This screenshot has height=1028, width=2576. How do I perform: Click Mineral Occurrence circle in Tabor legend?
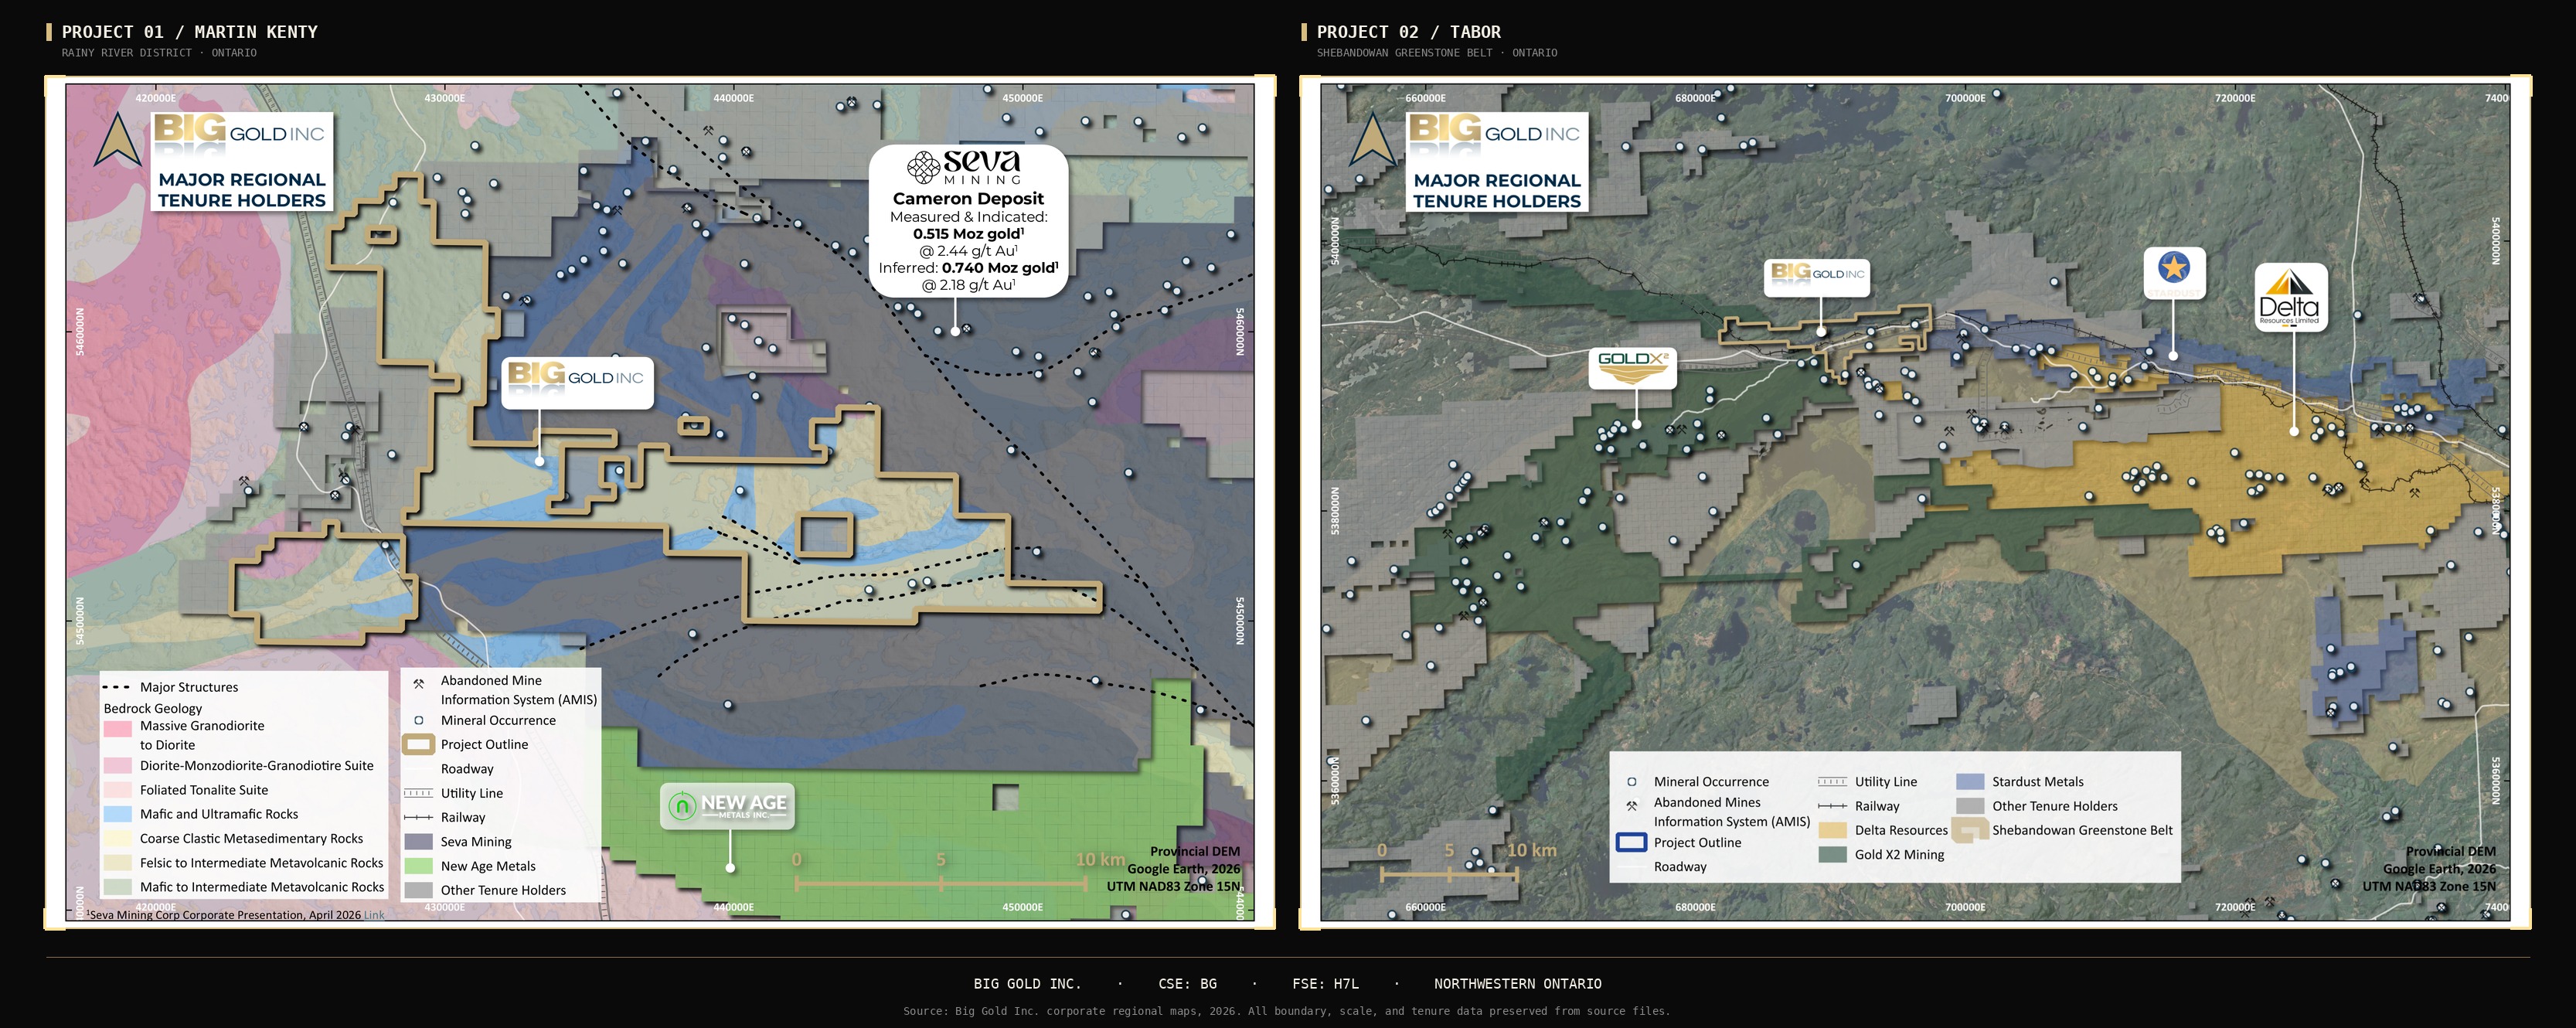click(x=1631, y=782)
